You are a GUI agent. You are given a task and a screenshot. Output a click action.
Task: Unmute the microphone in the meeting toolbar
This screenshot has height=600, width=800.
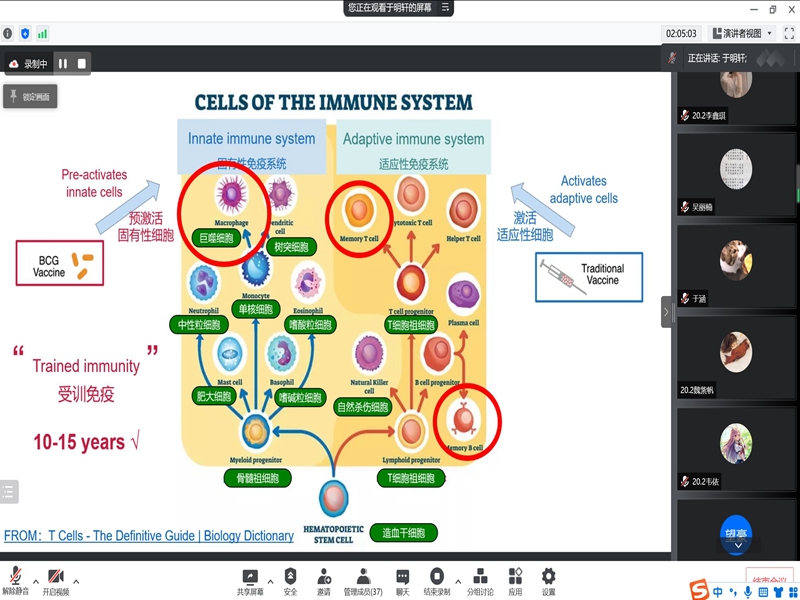(15, 578)
